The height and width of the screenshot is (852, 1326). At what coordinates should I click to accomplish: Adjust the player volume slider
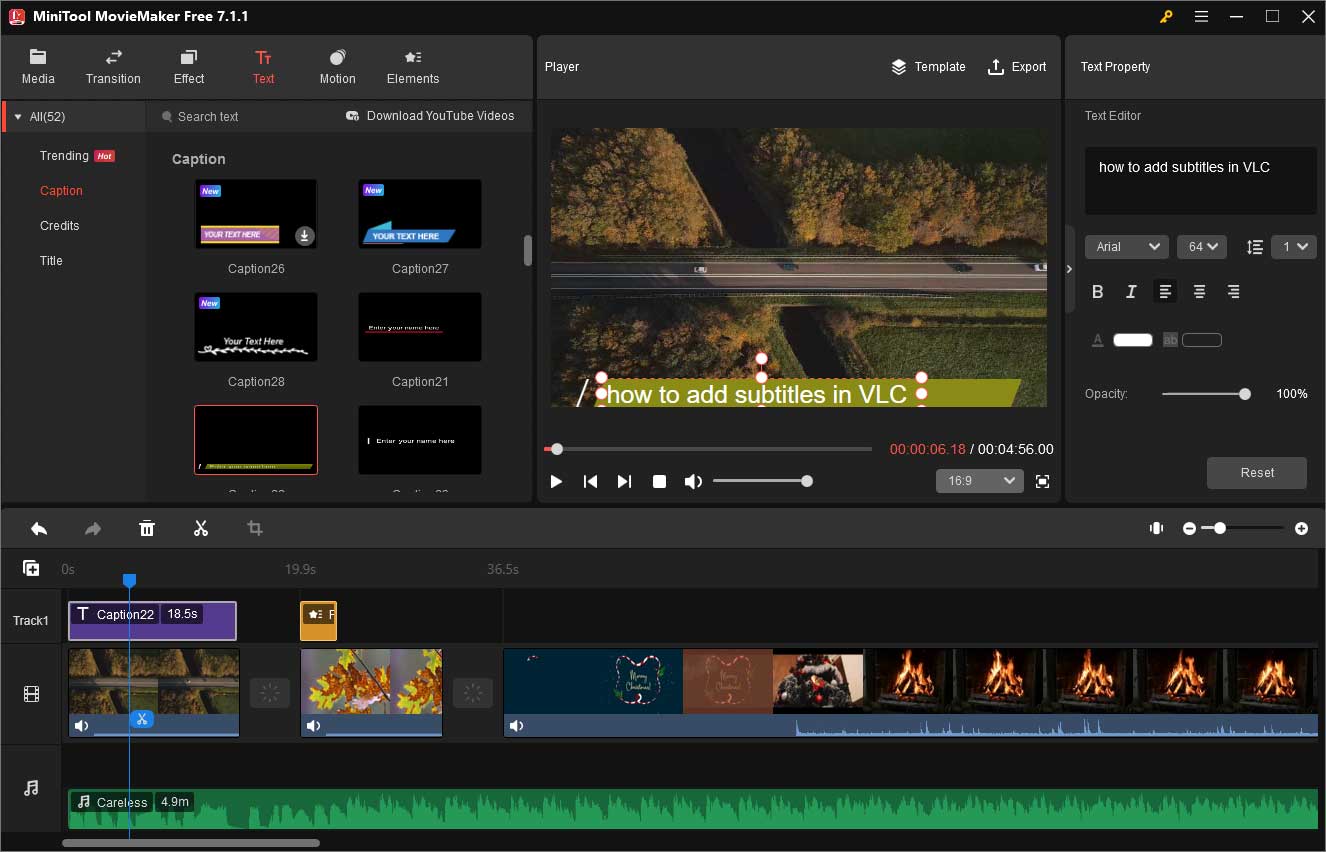761,481
